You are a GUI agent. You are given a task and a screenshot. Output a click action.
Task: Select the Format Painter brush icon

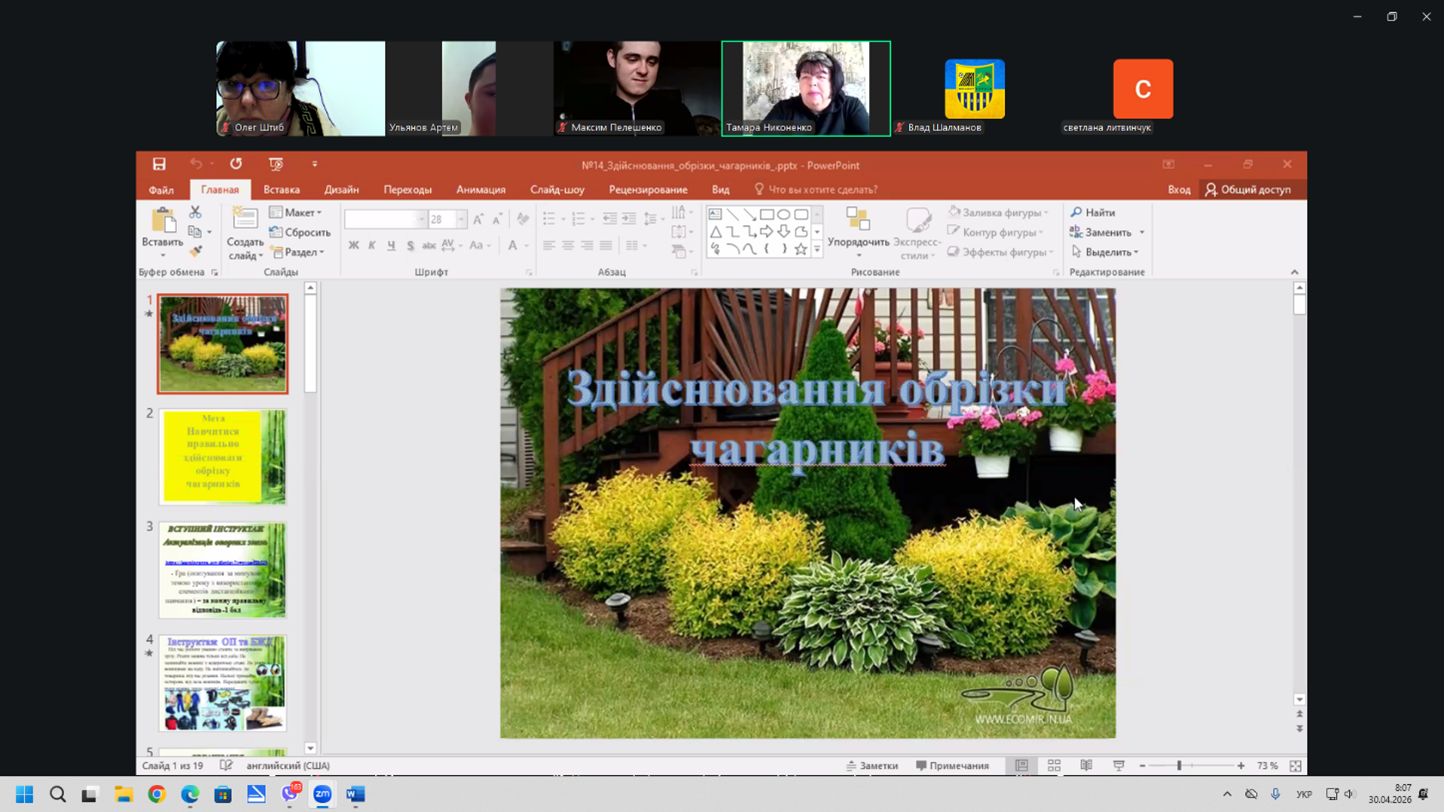coord(195,251)
